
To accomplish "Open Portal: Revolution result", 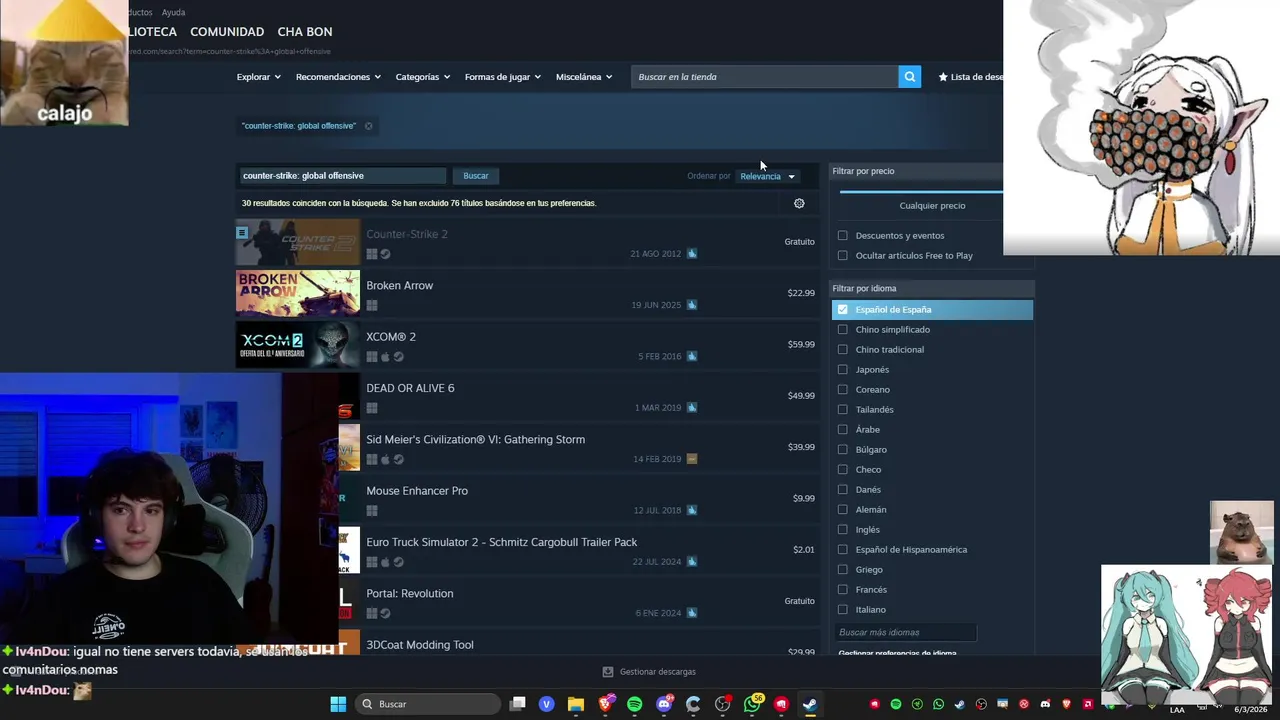I will (x=578, y=602).
